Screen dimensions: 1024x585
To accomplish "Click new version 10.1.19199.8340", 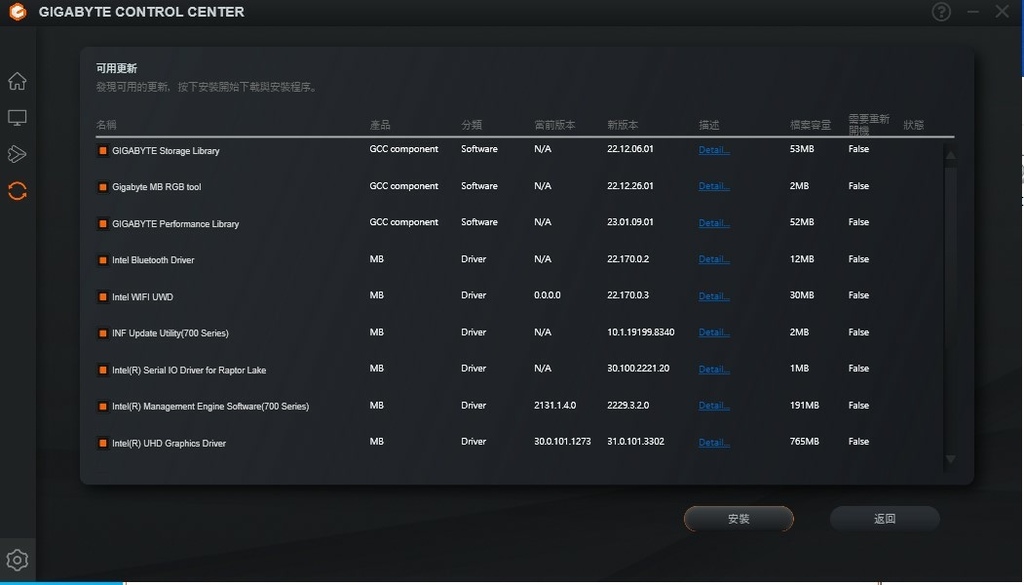I will (641, 332).
